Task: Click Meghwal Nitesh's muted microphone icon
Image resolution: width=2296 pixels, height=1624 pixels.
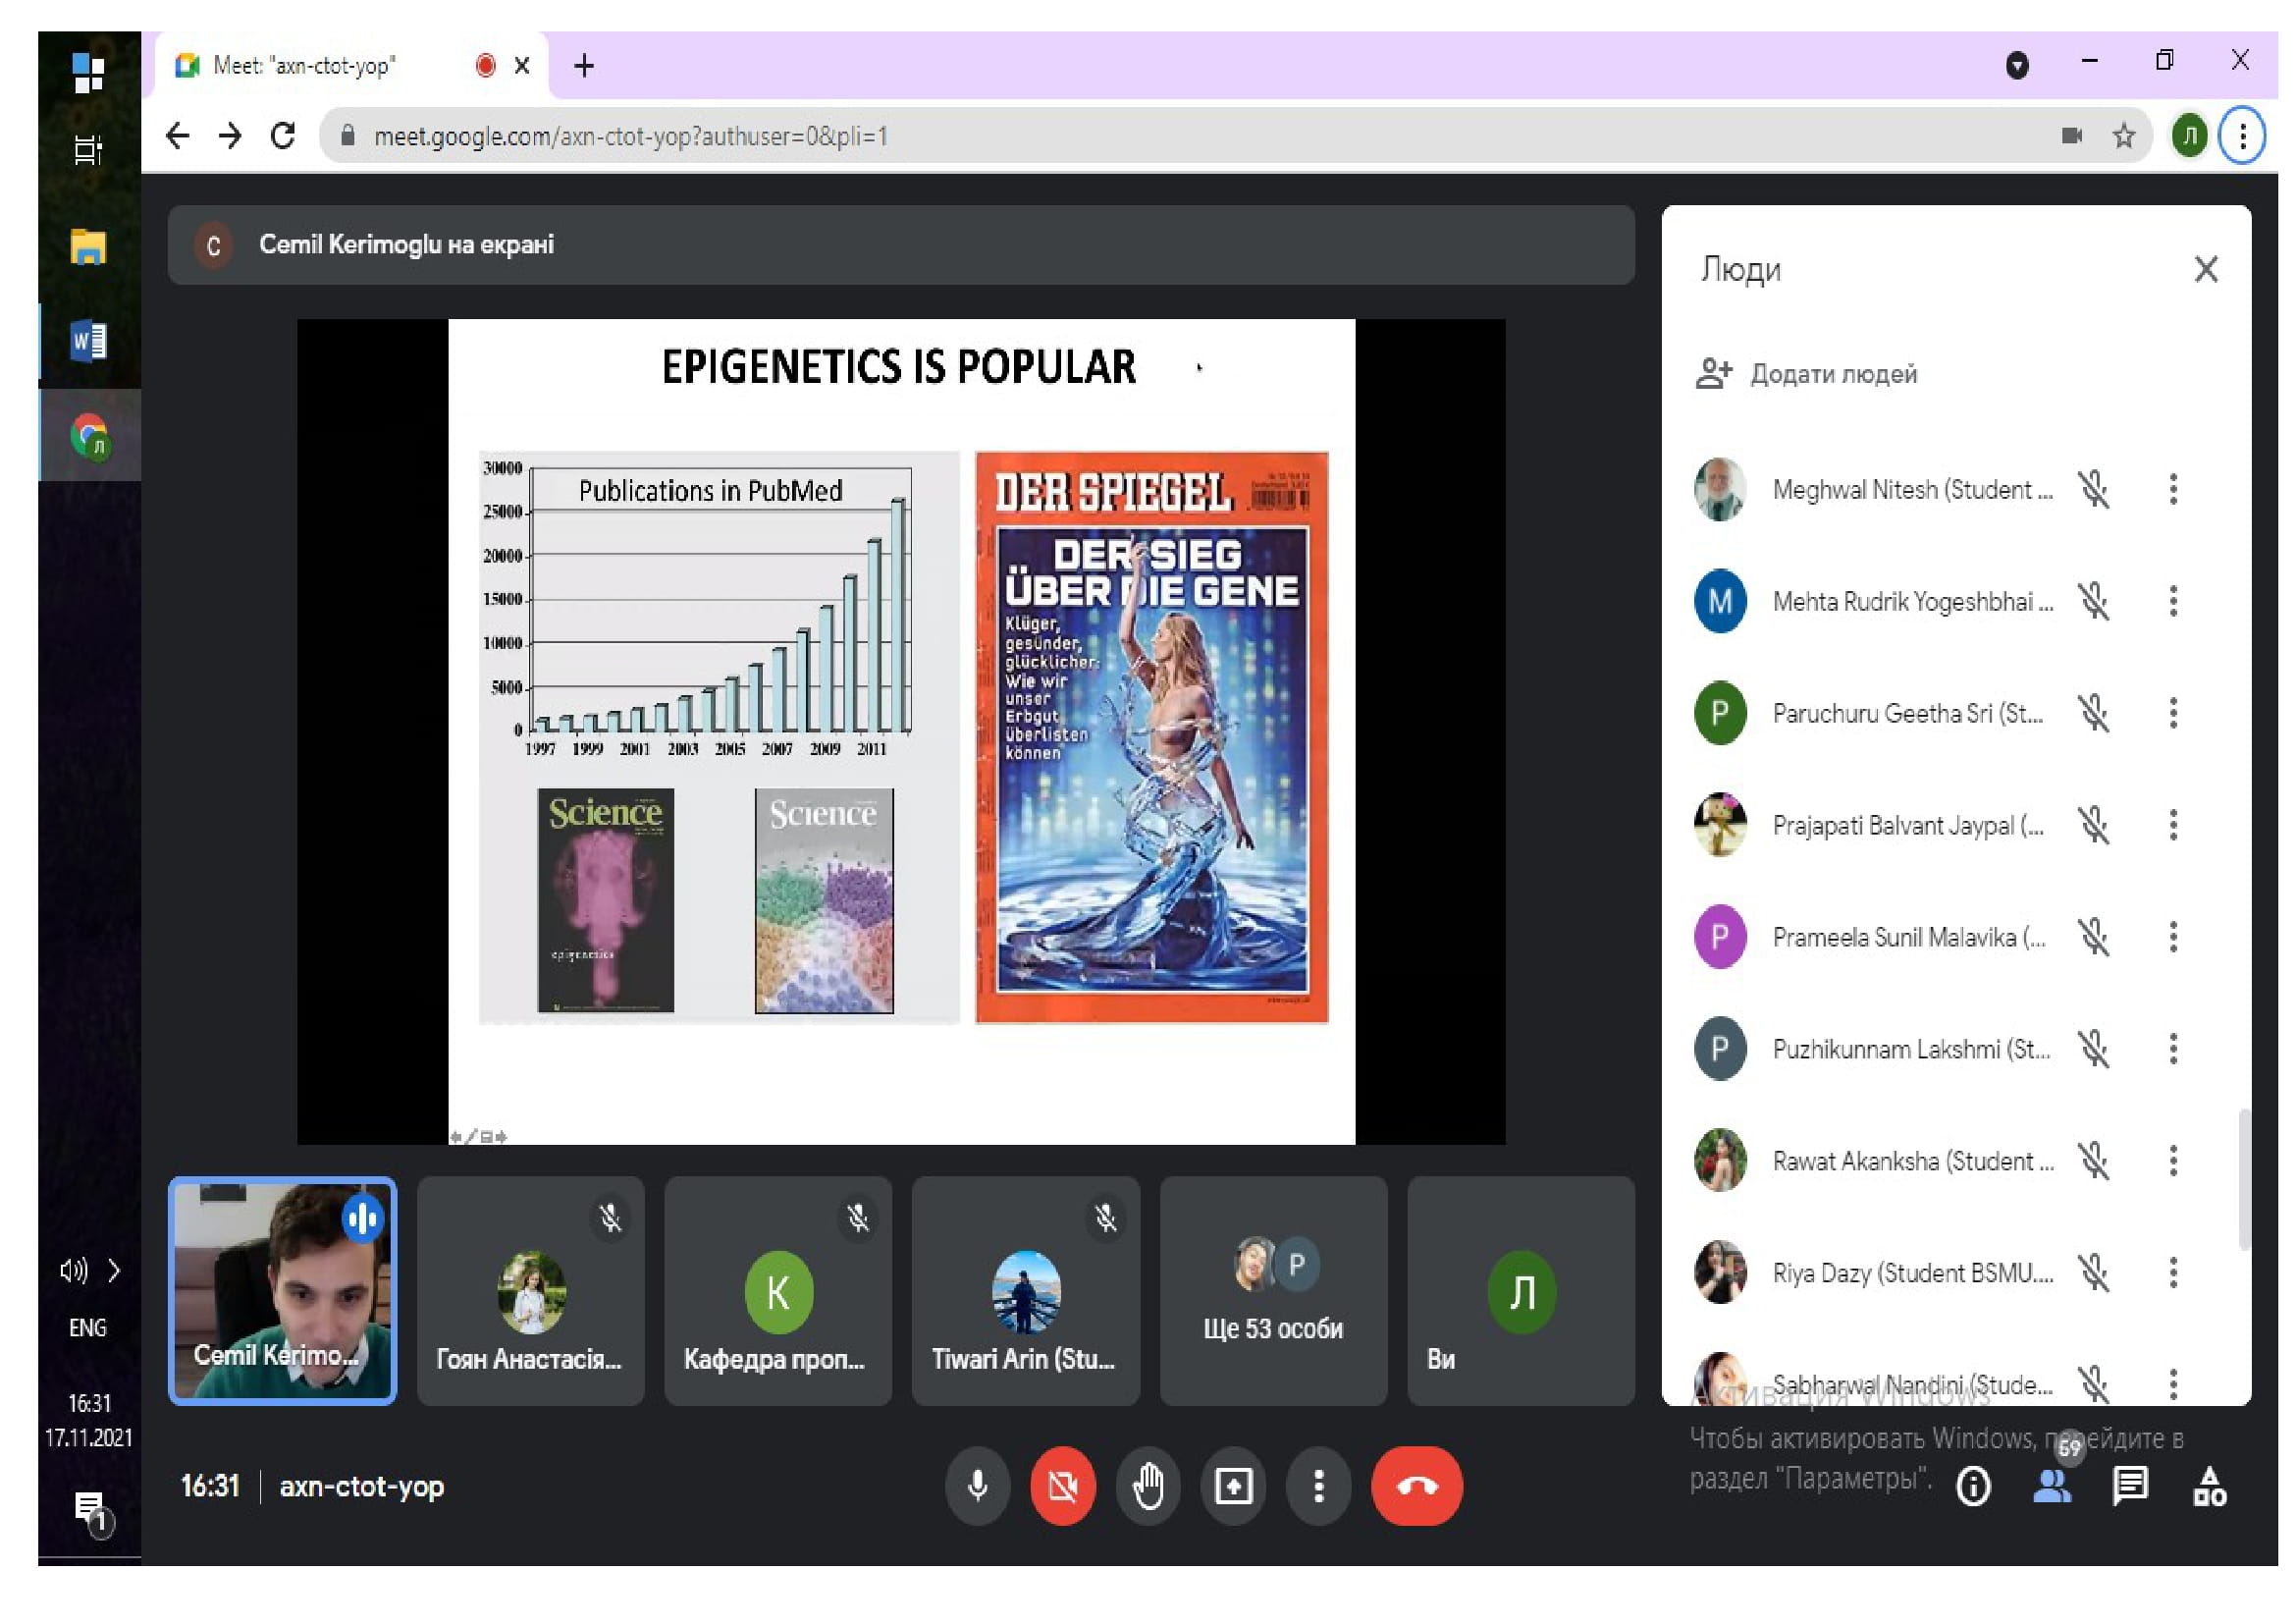Action: tap(2093, 490)
